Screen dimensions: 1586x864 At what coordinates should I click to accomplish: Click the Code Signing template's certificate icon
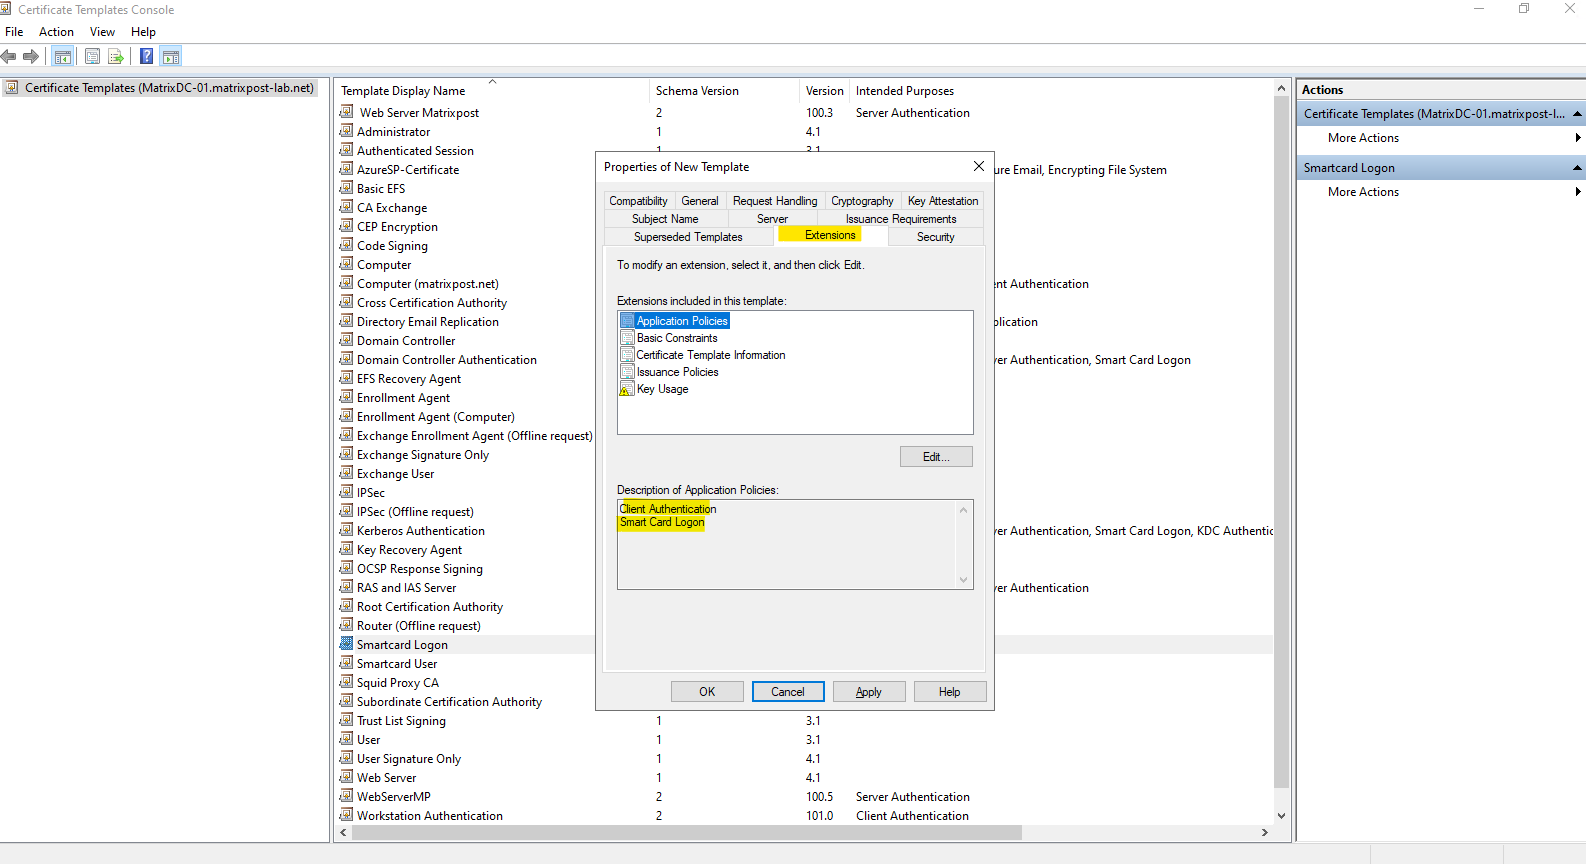point(346,245)
